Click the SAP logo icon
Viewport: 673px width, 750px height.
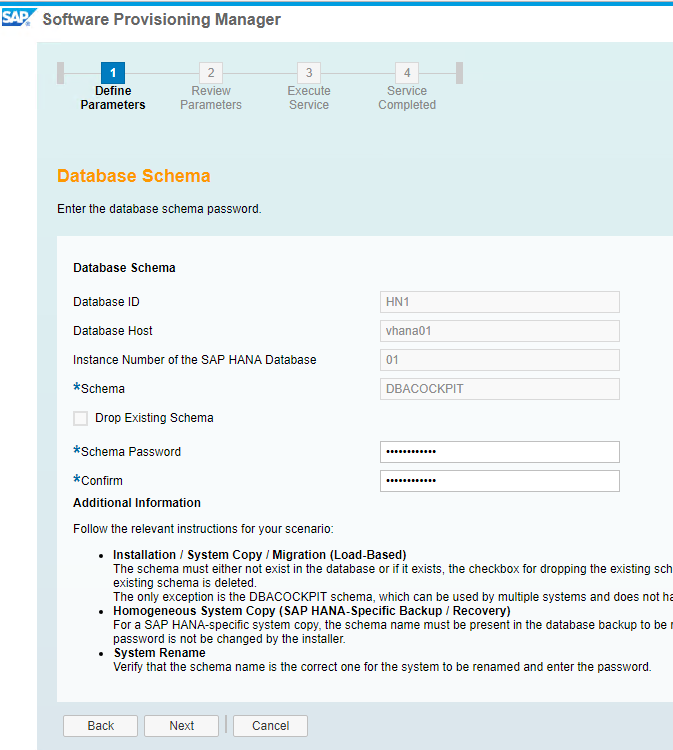(19, 18)
